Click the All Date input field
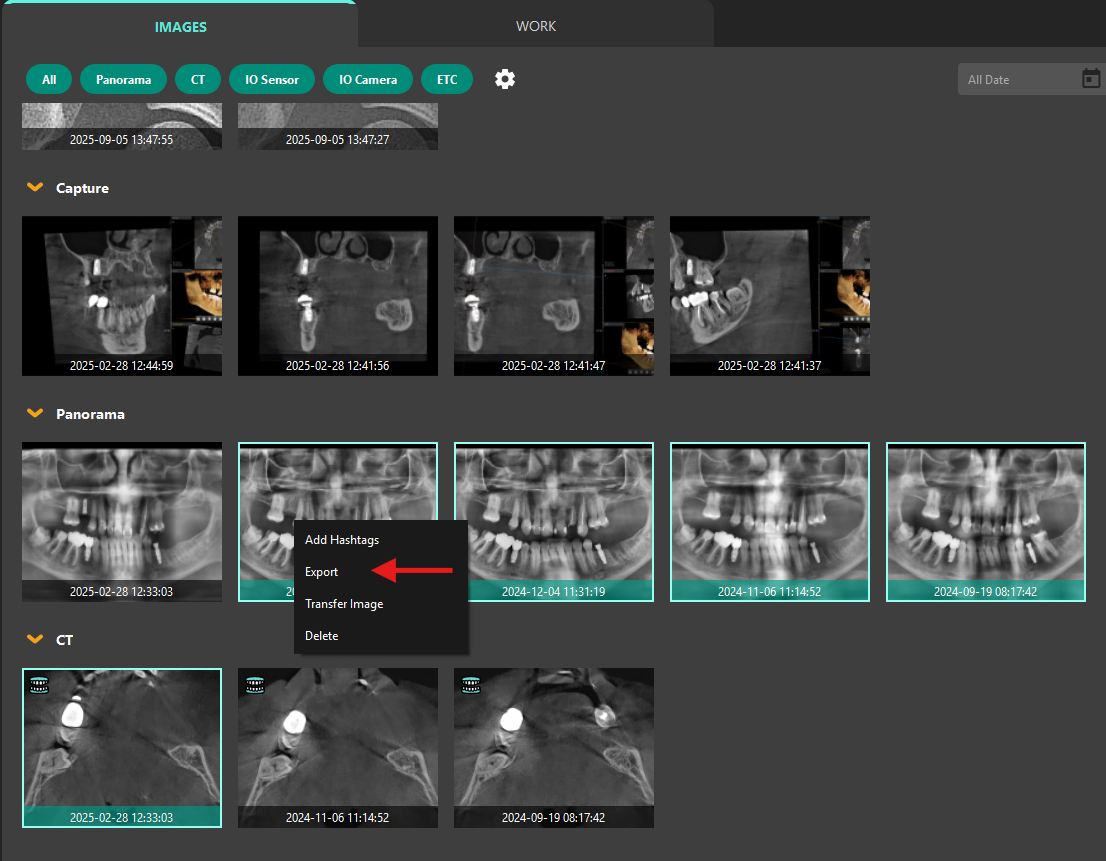This screenshot has height=861, width=1106. click(1031, 80)
